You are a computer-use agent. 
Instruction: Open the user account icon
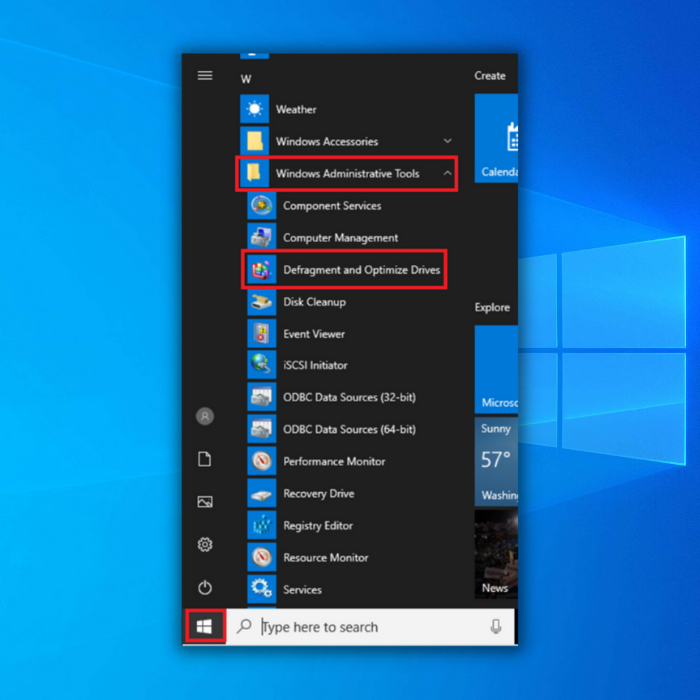click(x=205, y=417)
